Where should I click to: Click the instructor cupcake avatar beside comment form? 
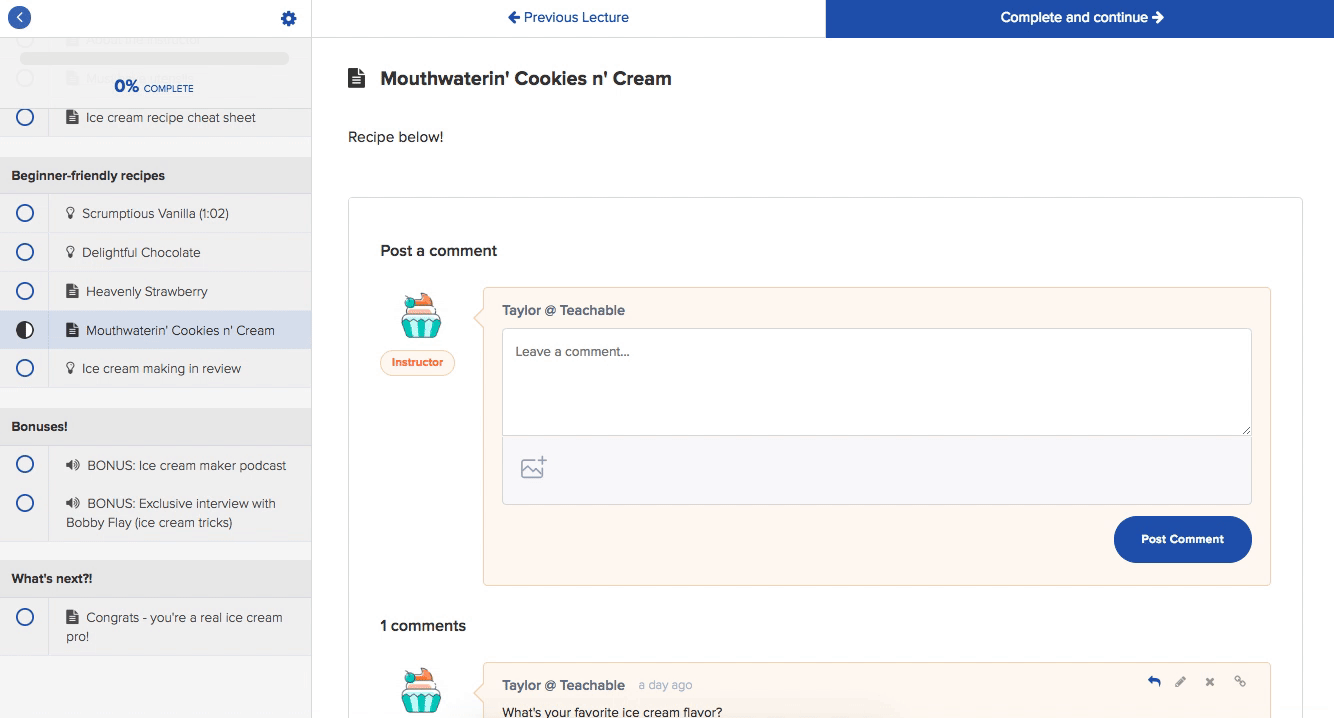click(421, 315)
